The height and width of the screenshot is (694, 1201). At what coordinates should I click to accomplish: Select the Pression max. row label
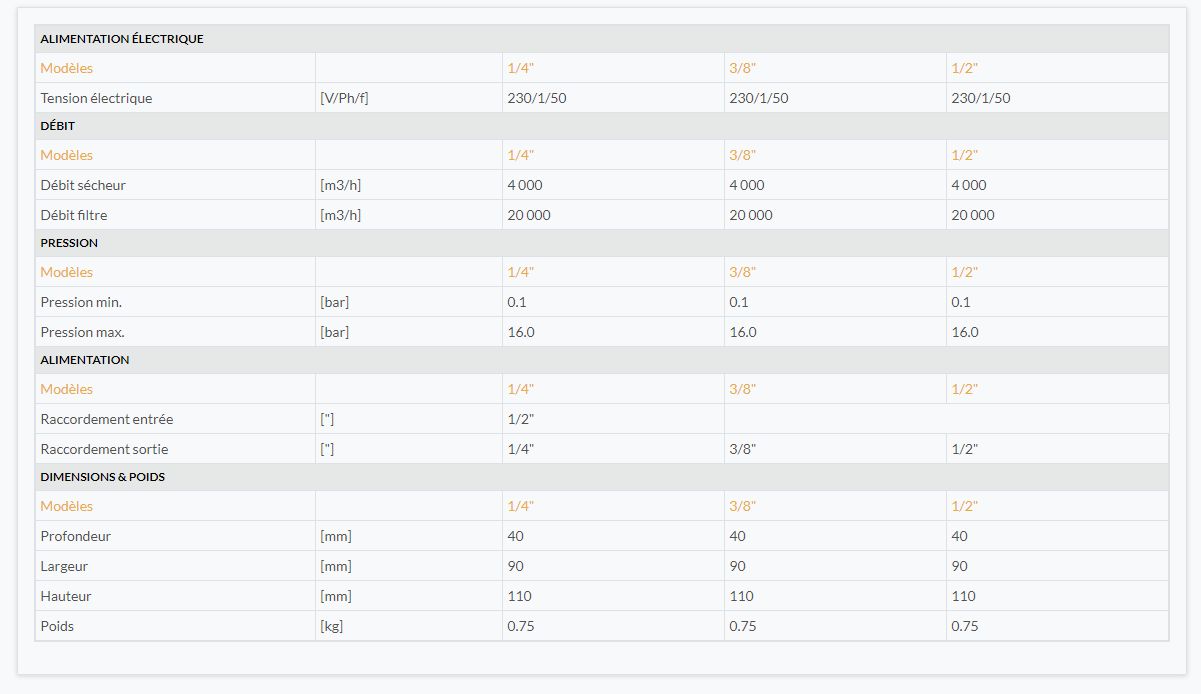click(x=82, y=332)
